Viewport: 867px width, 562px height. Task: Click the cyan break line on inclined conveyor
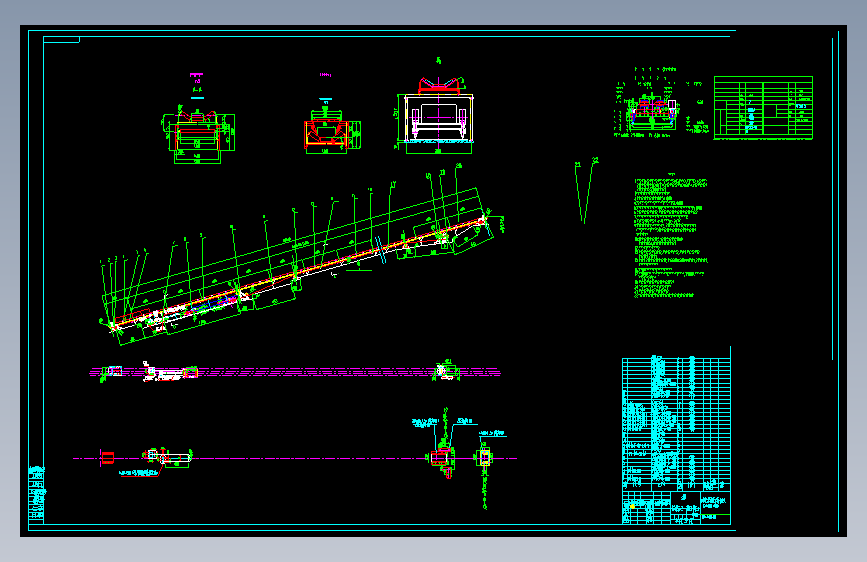pyautogui.click(x=380, y=250)
